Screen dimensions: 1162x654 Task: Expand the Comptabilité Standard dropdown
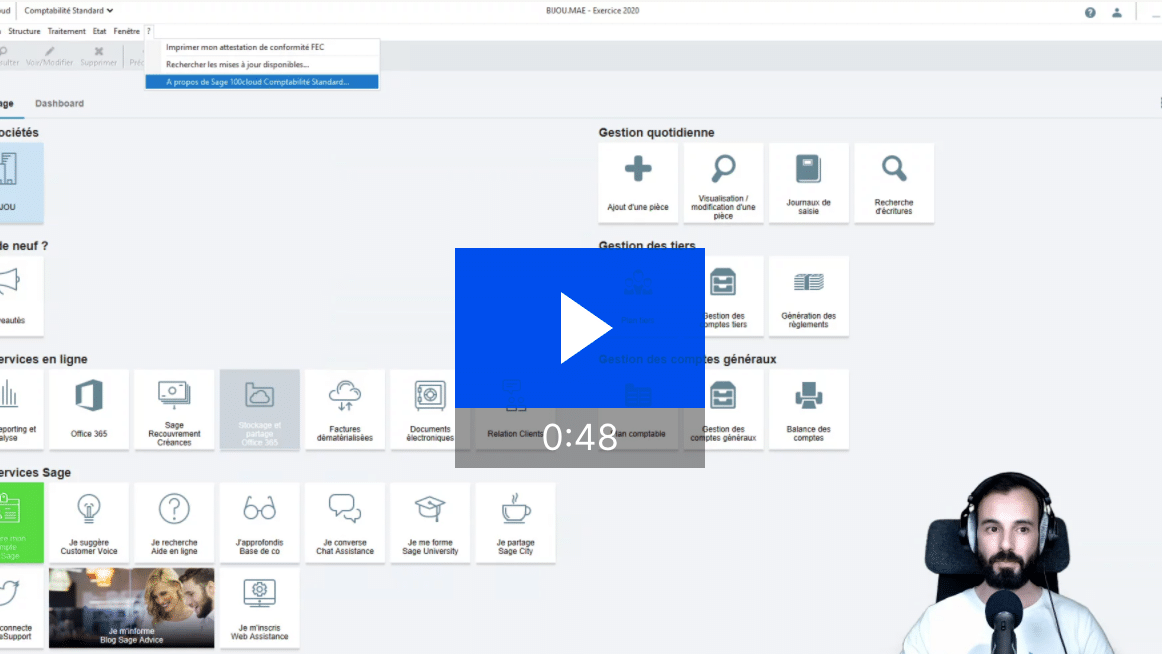(x=68, y=10)
